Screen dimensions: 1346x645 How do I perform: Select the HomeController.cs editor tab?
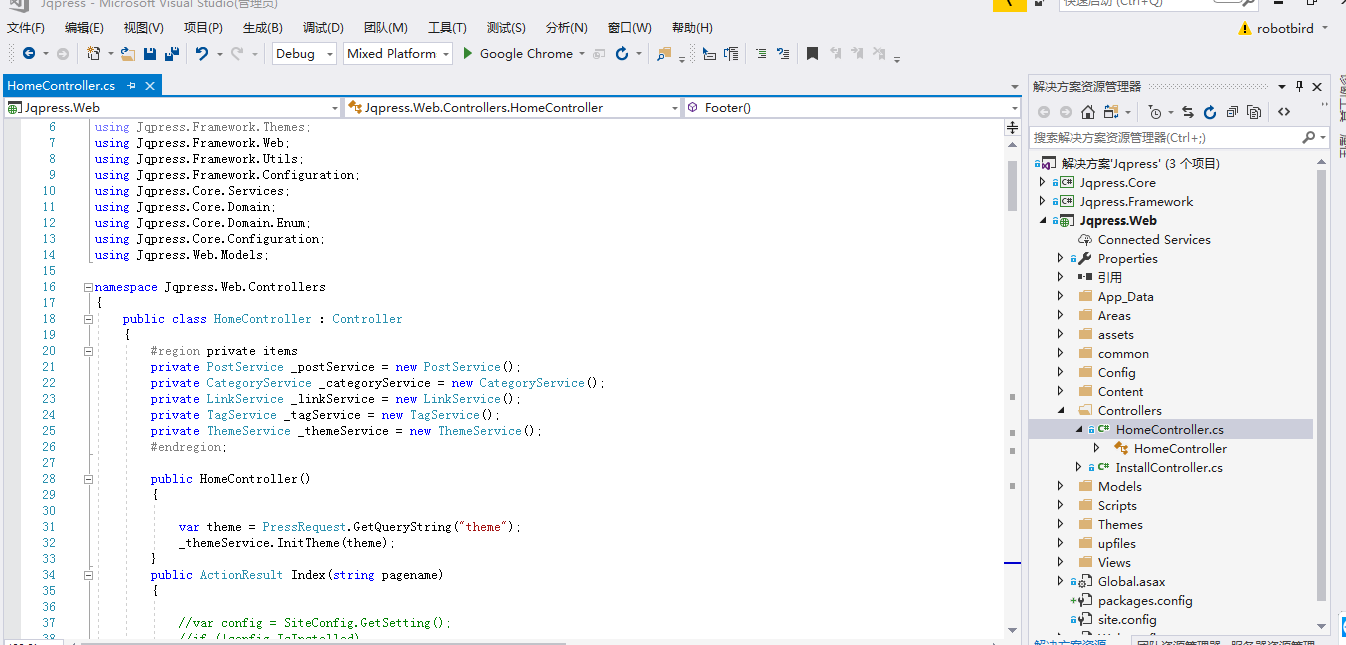coord(61,86)
